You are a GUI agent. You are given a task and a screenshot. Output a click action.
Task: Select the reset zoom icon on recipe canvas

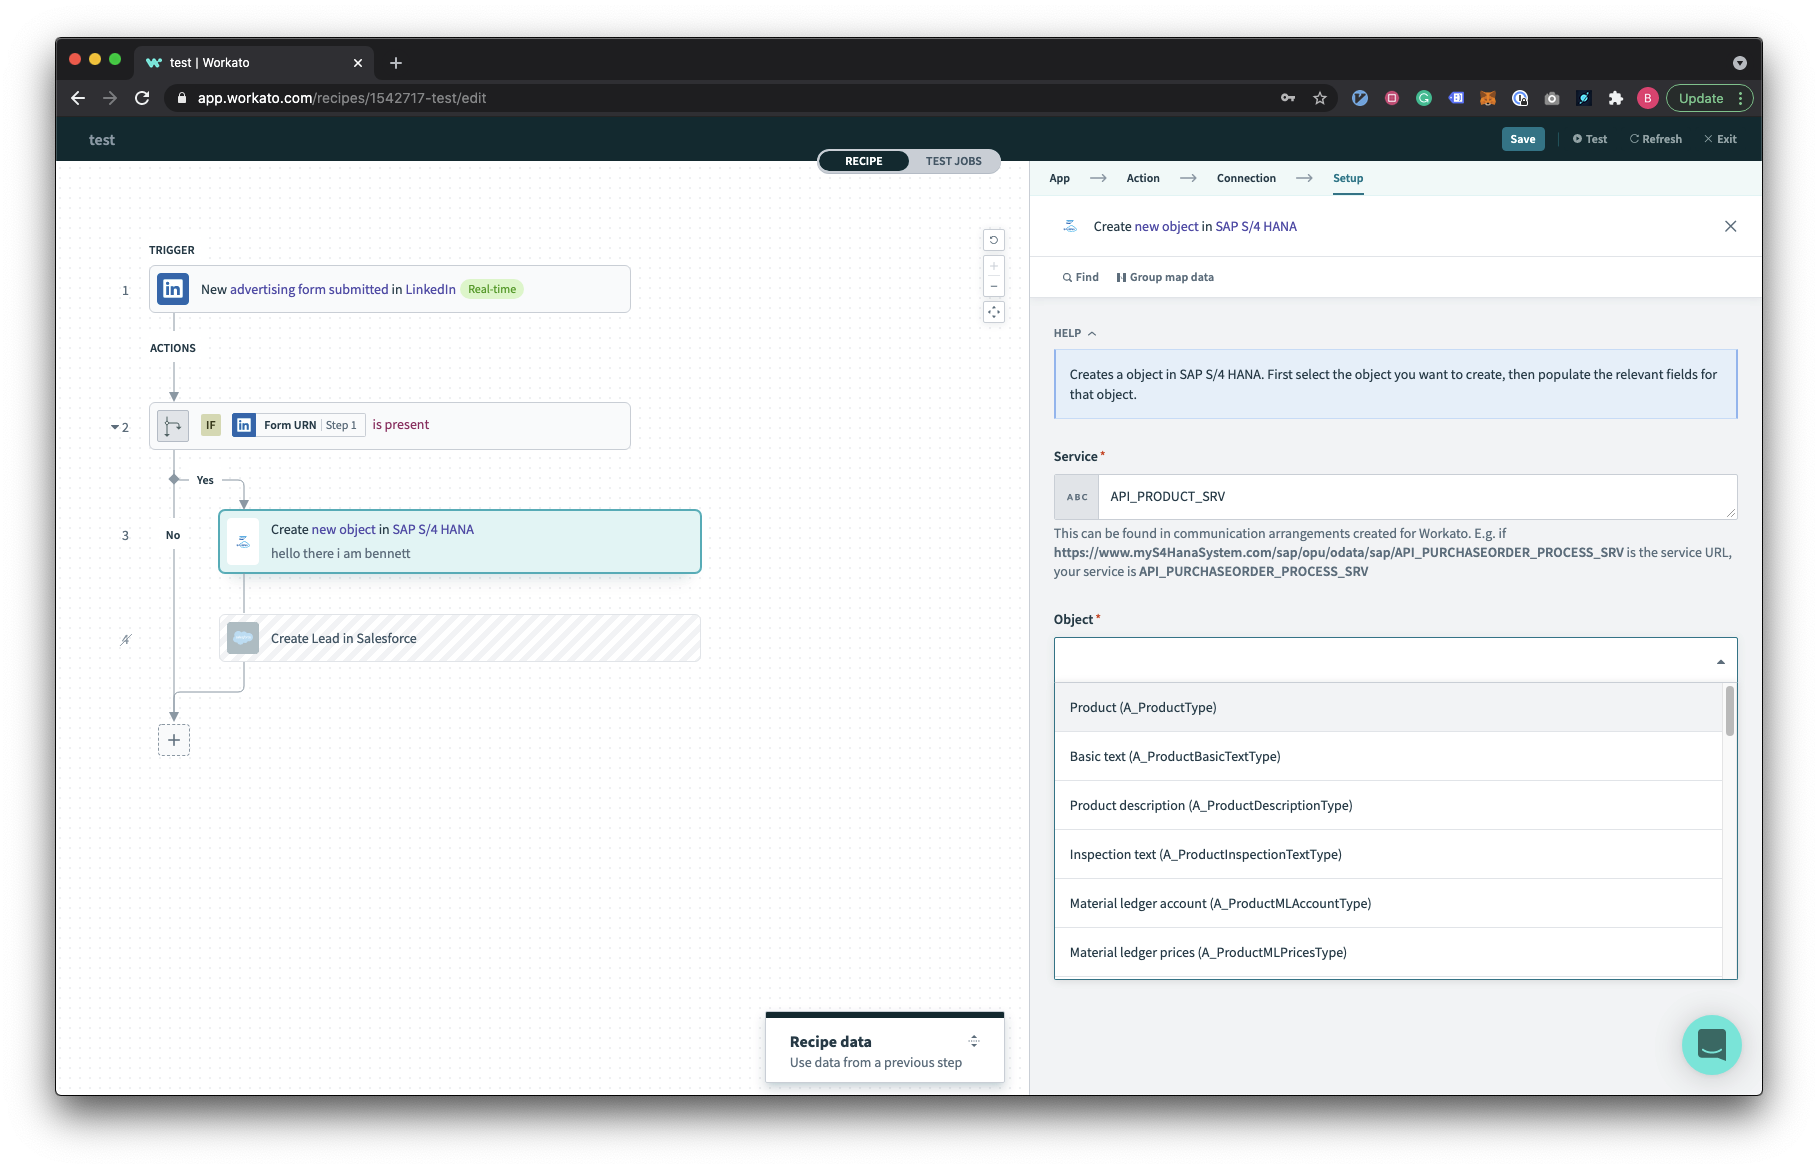coord(992,239)
